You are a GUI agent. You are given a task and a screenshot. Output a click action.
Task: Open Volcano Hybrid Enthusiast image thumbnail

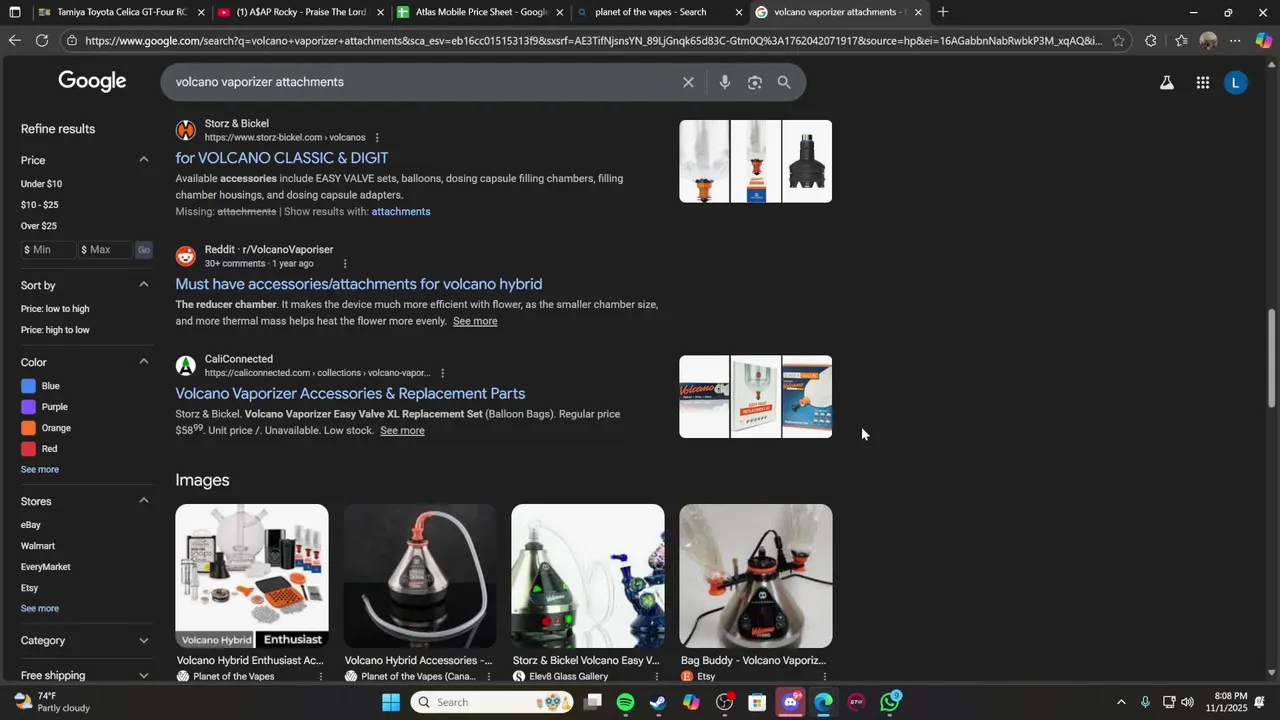coord(252,576)
